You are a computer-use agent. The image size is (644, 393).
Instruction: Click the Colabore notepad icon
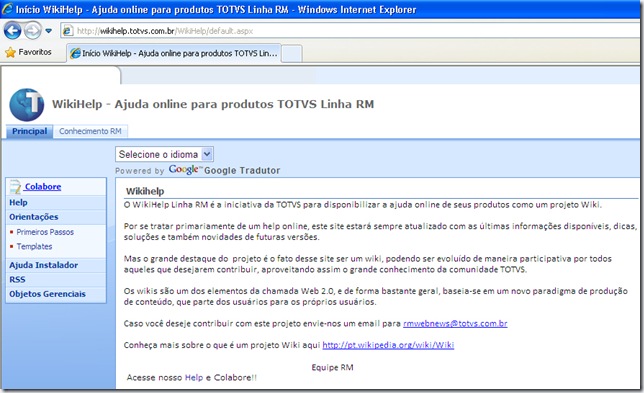[15, 187]
